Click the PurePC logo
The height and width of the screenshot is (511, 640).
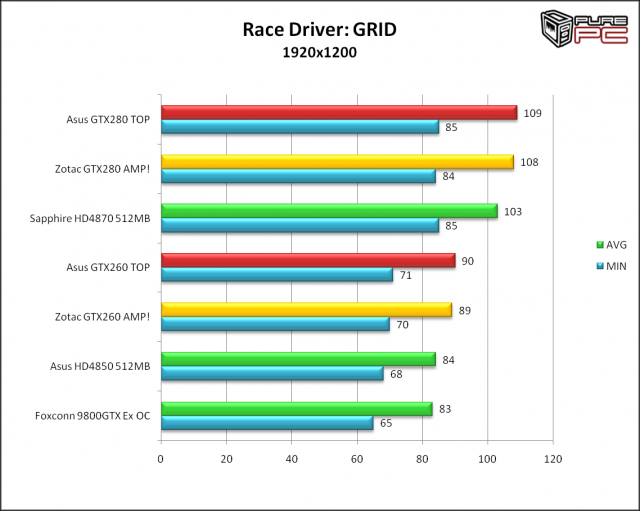[x=584, y=29]
